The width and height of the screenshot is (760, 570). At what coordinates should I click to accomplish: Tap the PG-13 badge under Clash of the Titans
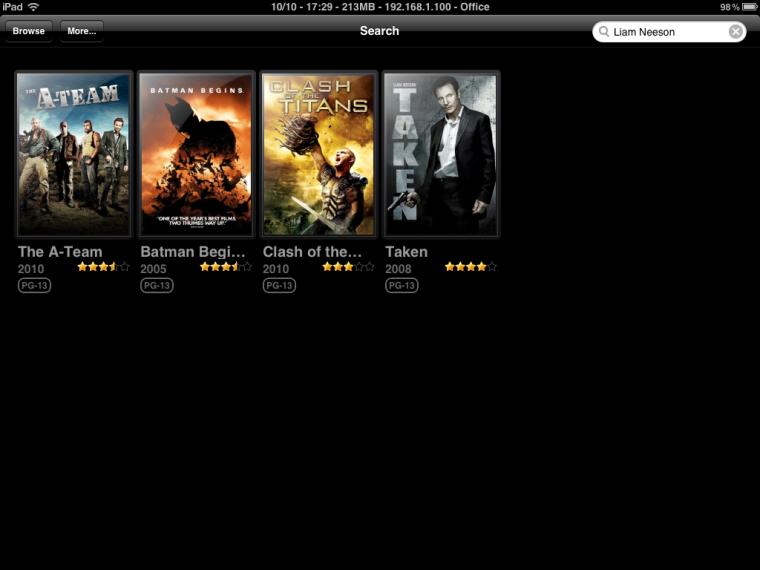pos(279,285)
